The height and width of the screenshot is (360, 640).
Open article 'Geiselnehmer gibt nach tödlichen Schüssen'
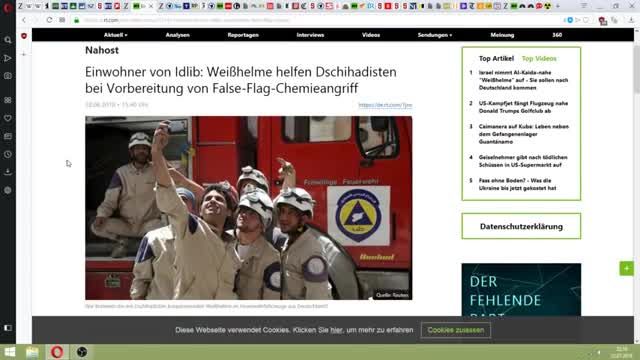(523, 161)
